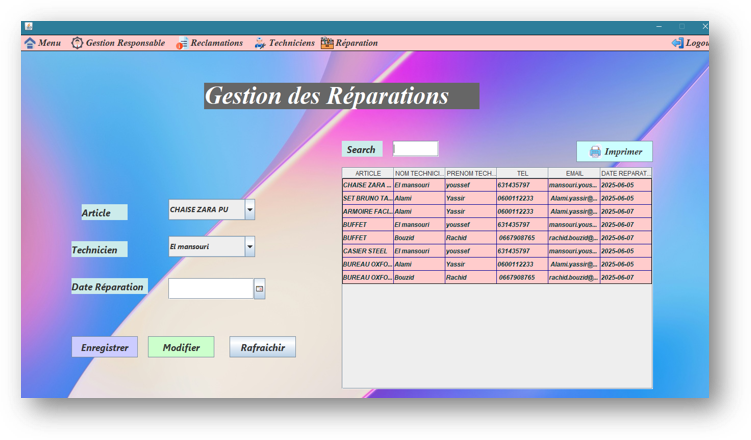Select the Logout menu item
This screenshot has width=751, height=440.
point(690,43)
